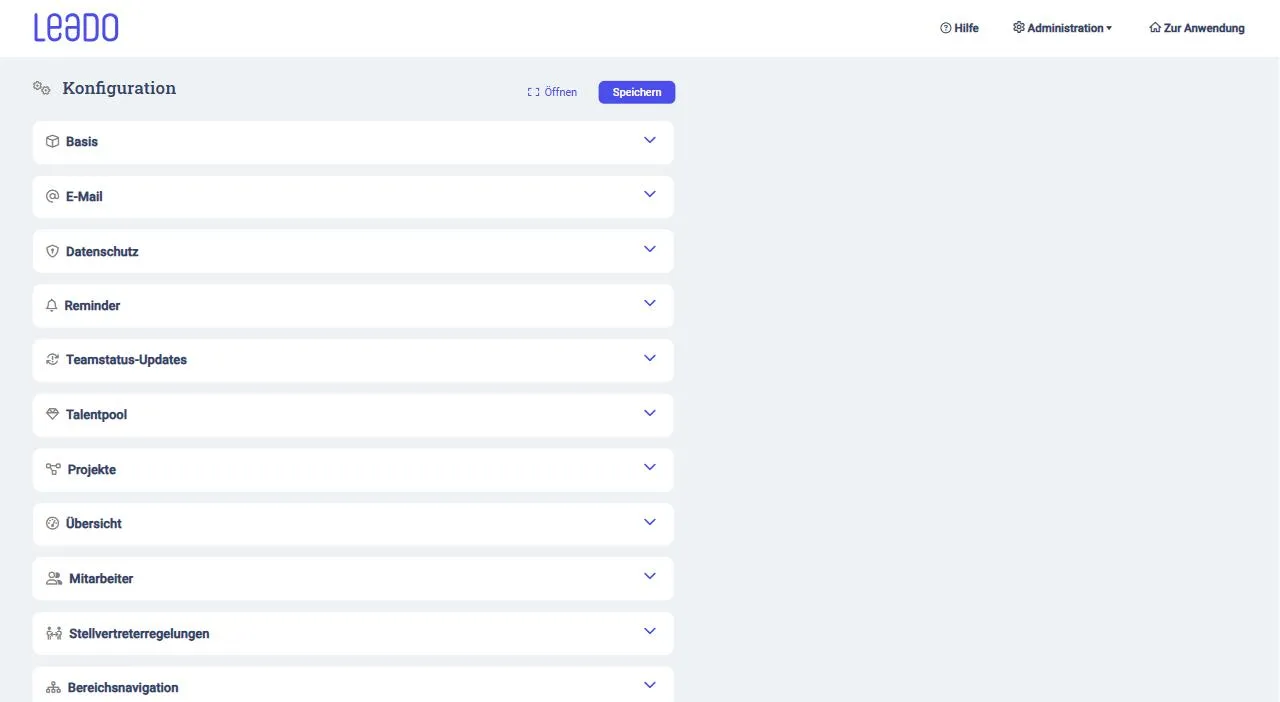The height and width of the screenshot is (702, 1280).
Task: Click the Basis section title
Action: tap(82, 142)
